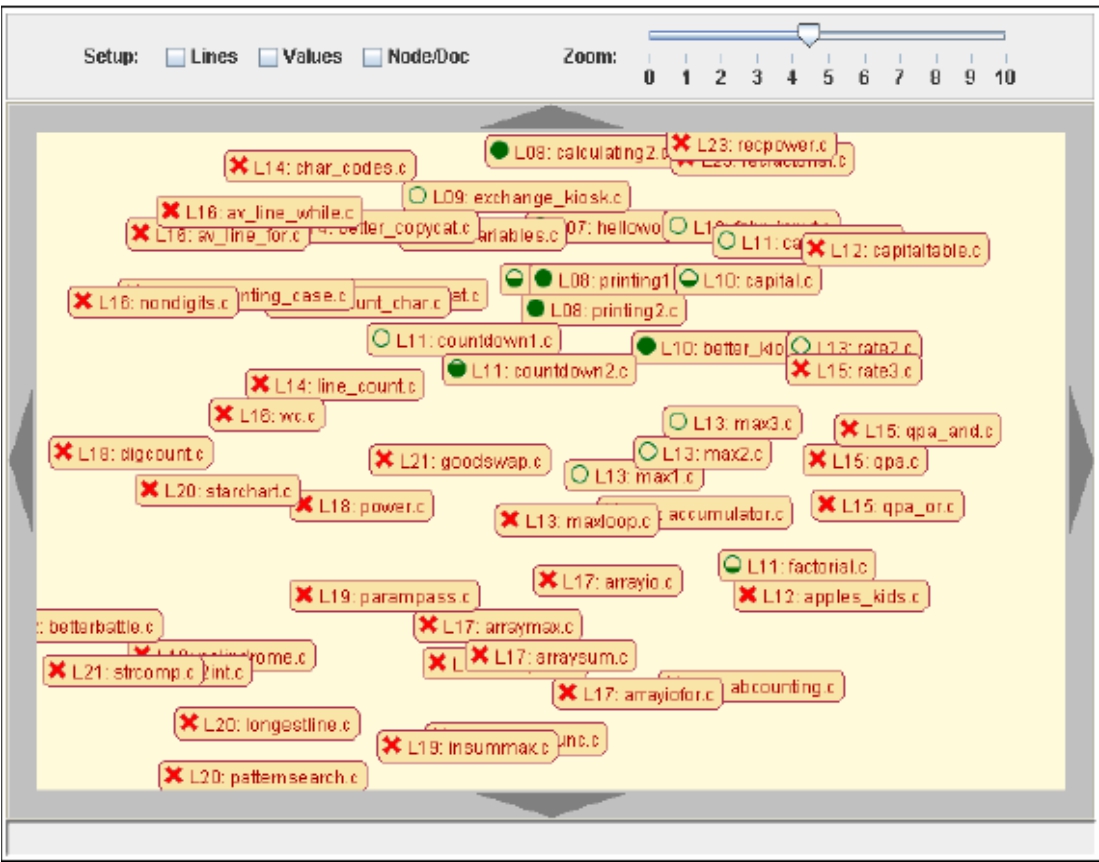The height and width of the screenshot is (862, 1099).
Task: Select the L20: starchart.c node
Action: (x=218, y=490)
